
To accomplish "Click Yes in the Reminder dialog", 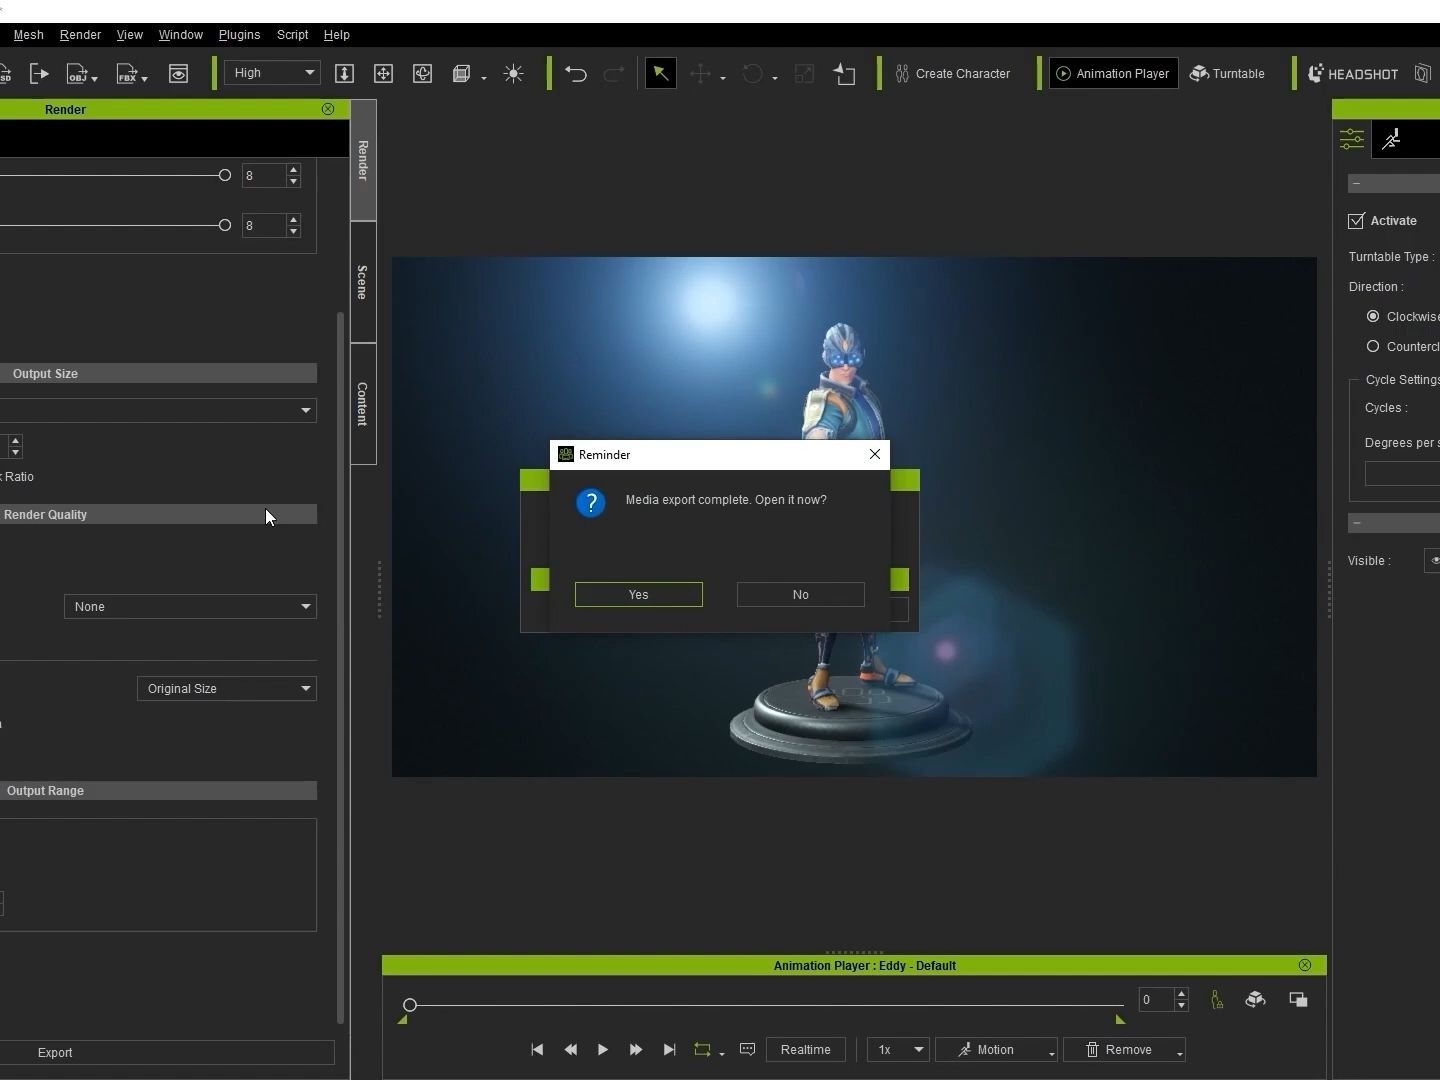I will (x=638, y=595).
